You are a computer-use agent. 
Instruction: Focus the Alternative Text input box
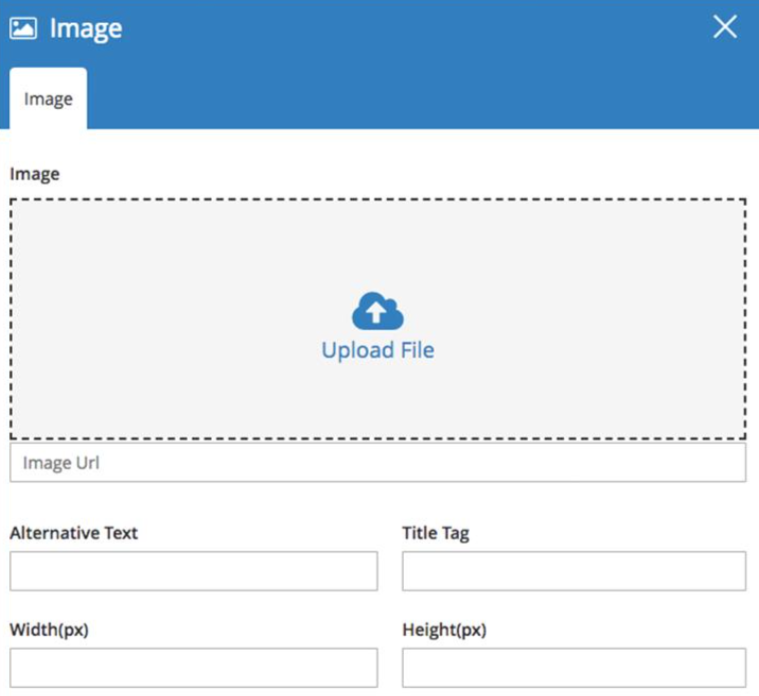(x=194, y=571)
